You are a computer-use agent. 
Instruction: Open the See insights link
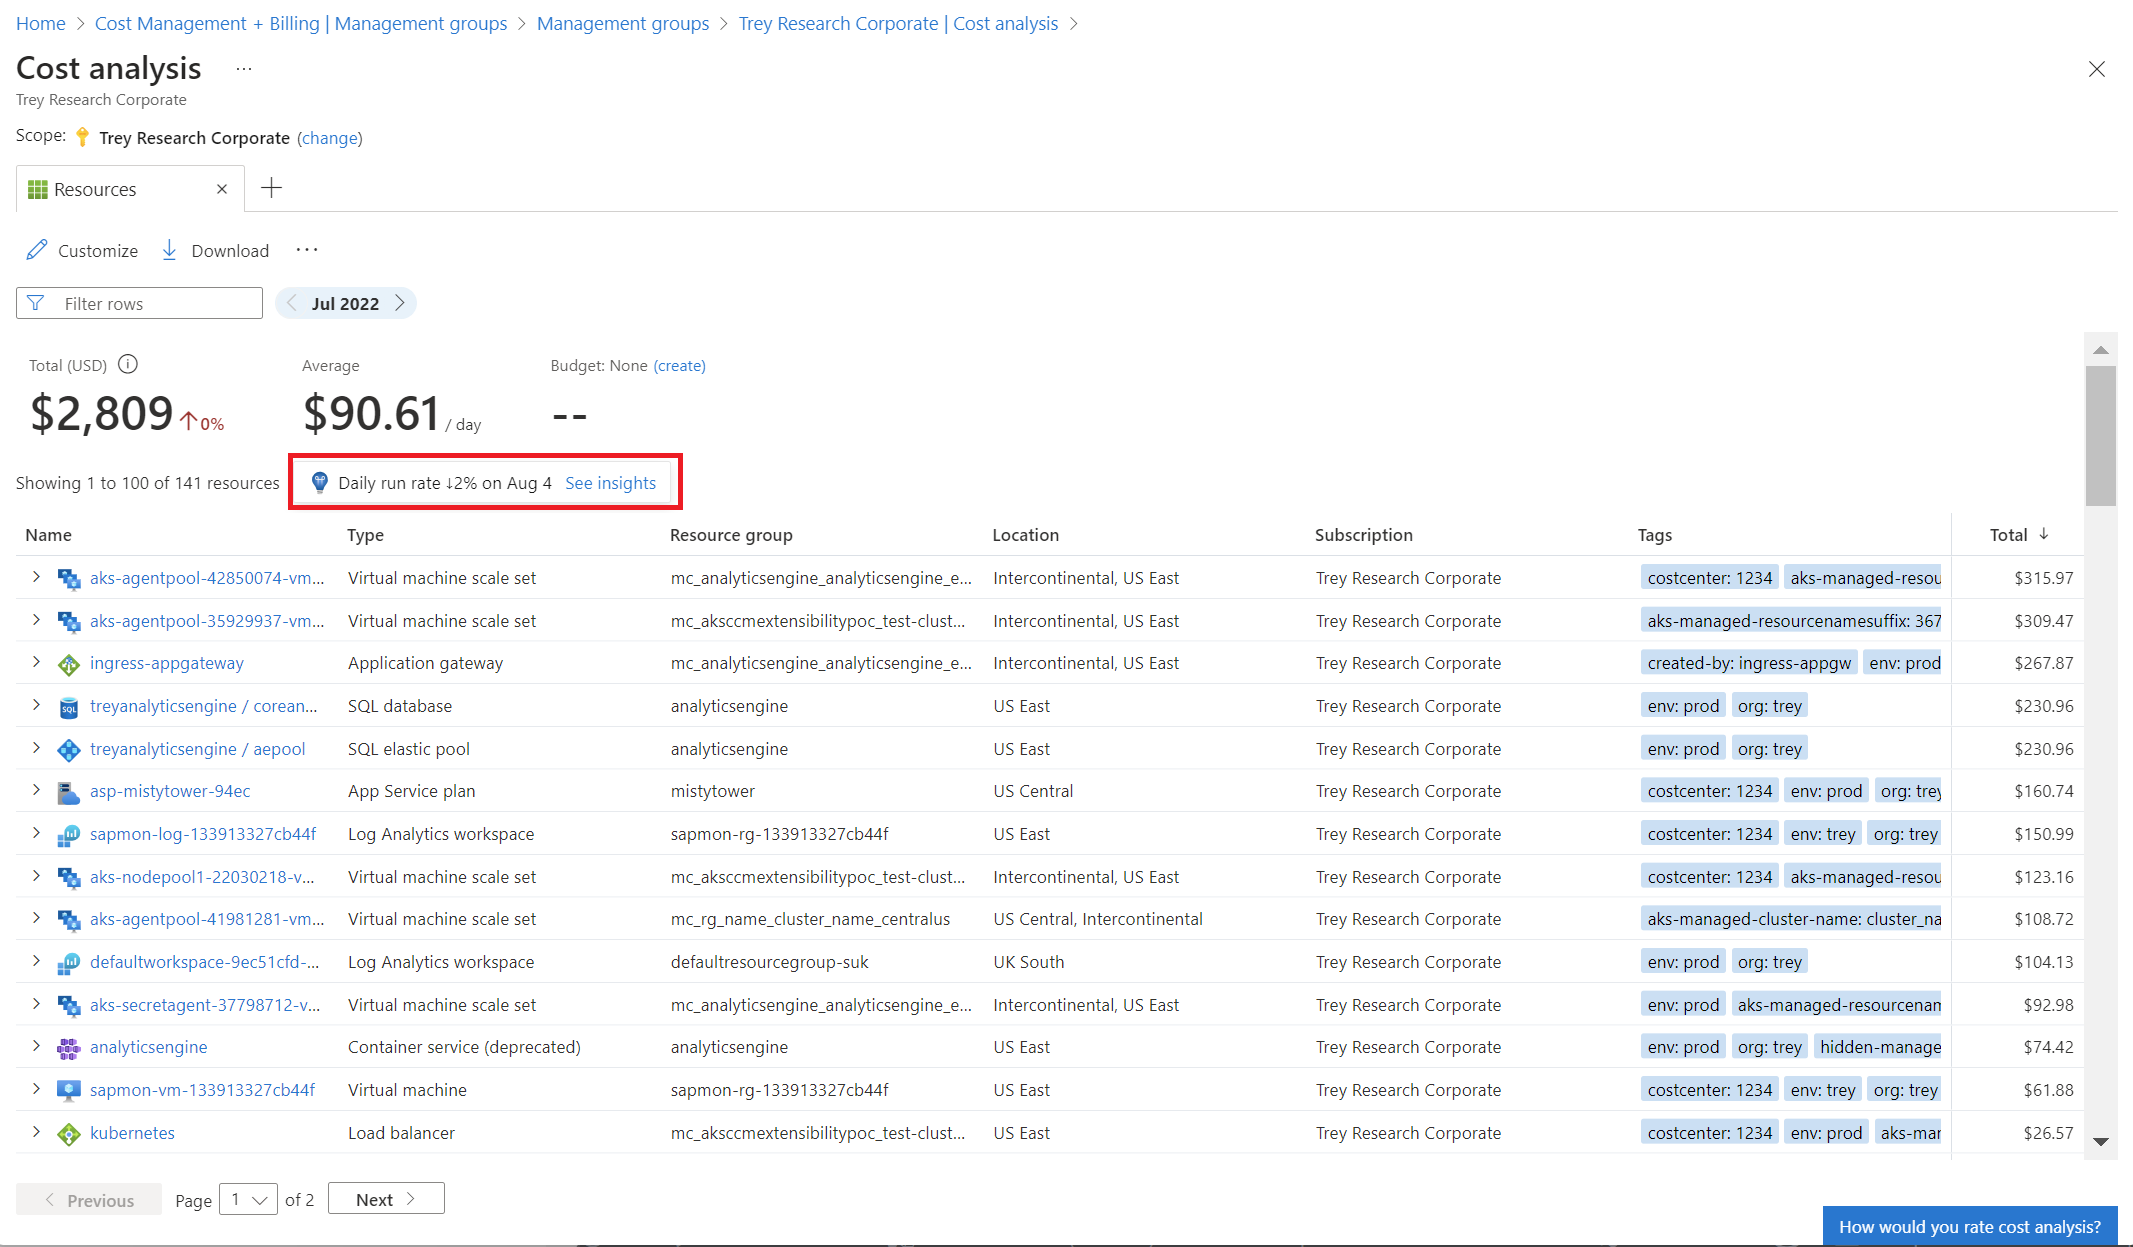(610, 483)
